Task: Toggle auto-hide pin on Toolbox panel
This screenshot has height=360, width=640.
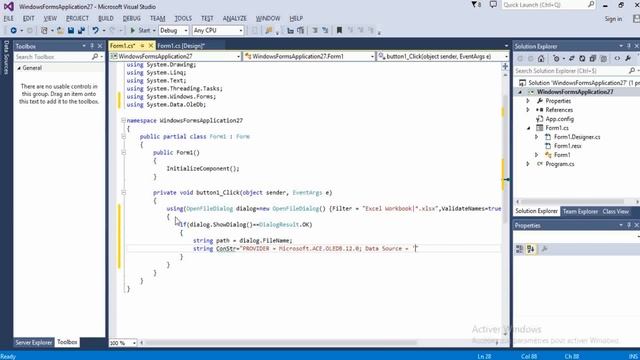Action: point(92,46)
